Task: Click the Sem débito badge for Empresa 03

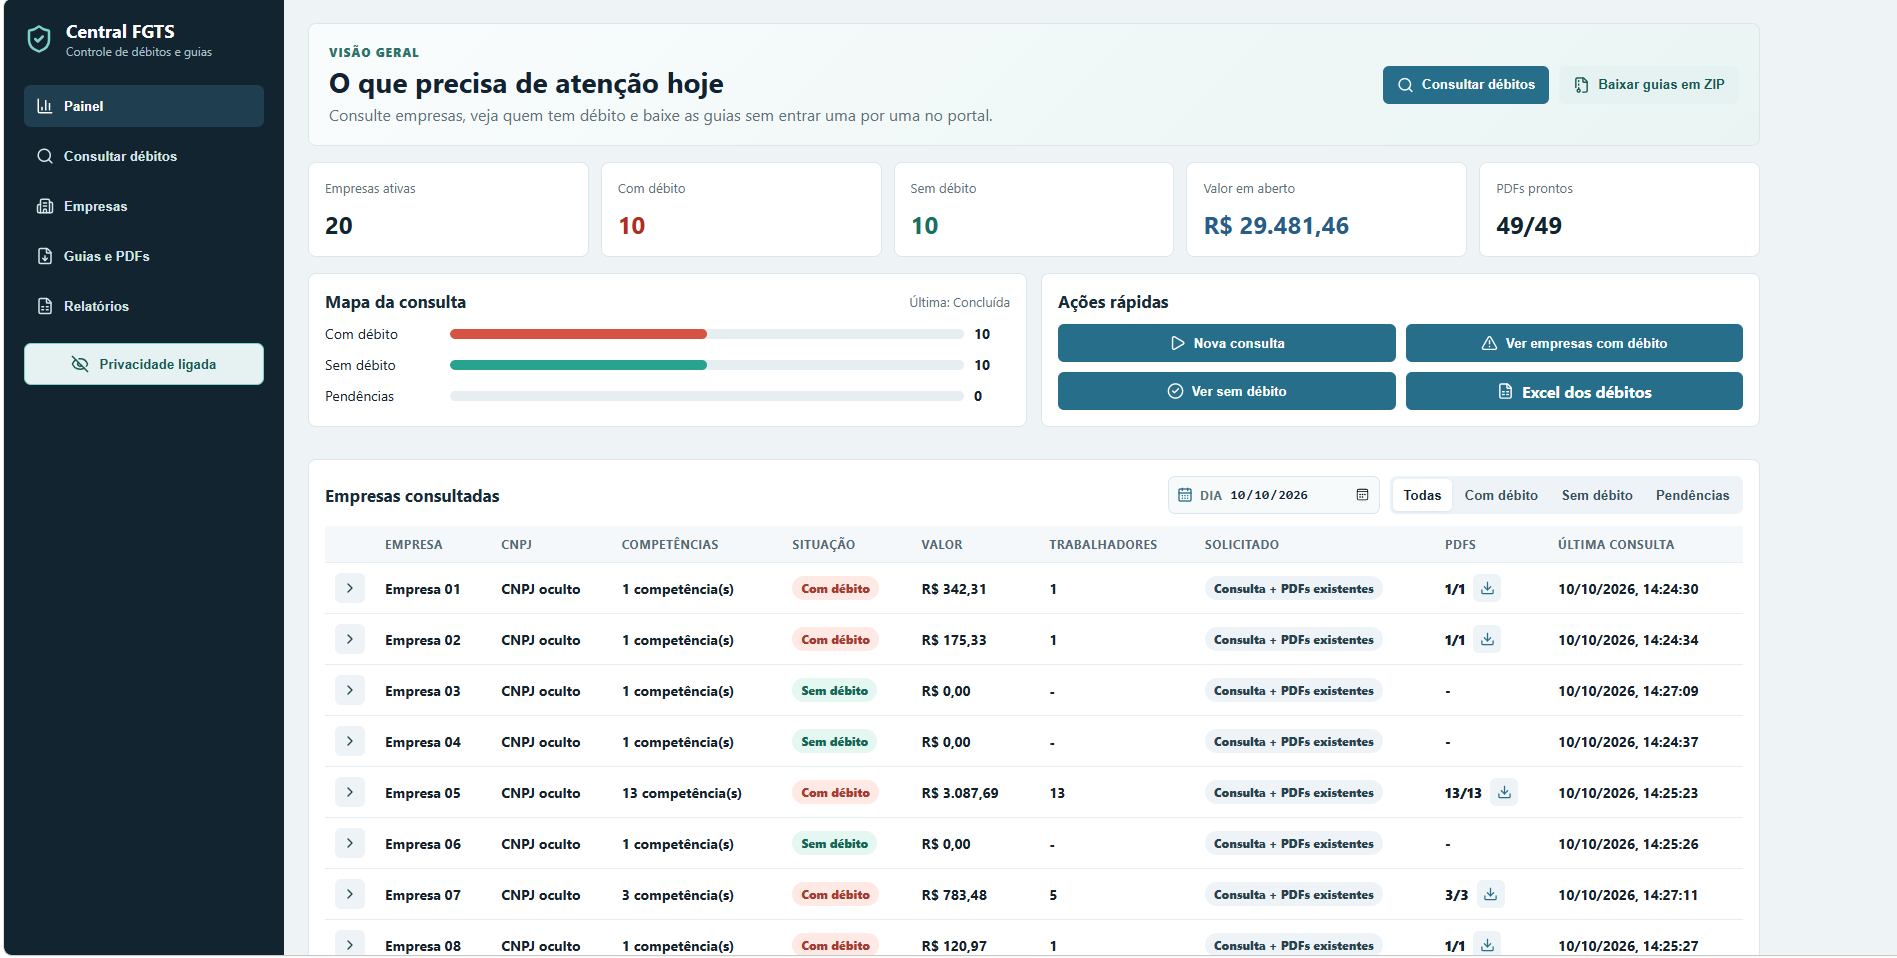Action: pos(834,691)
